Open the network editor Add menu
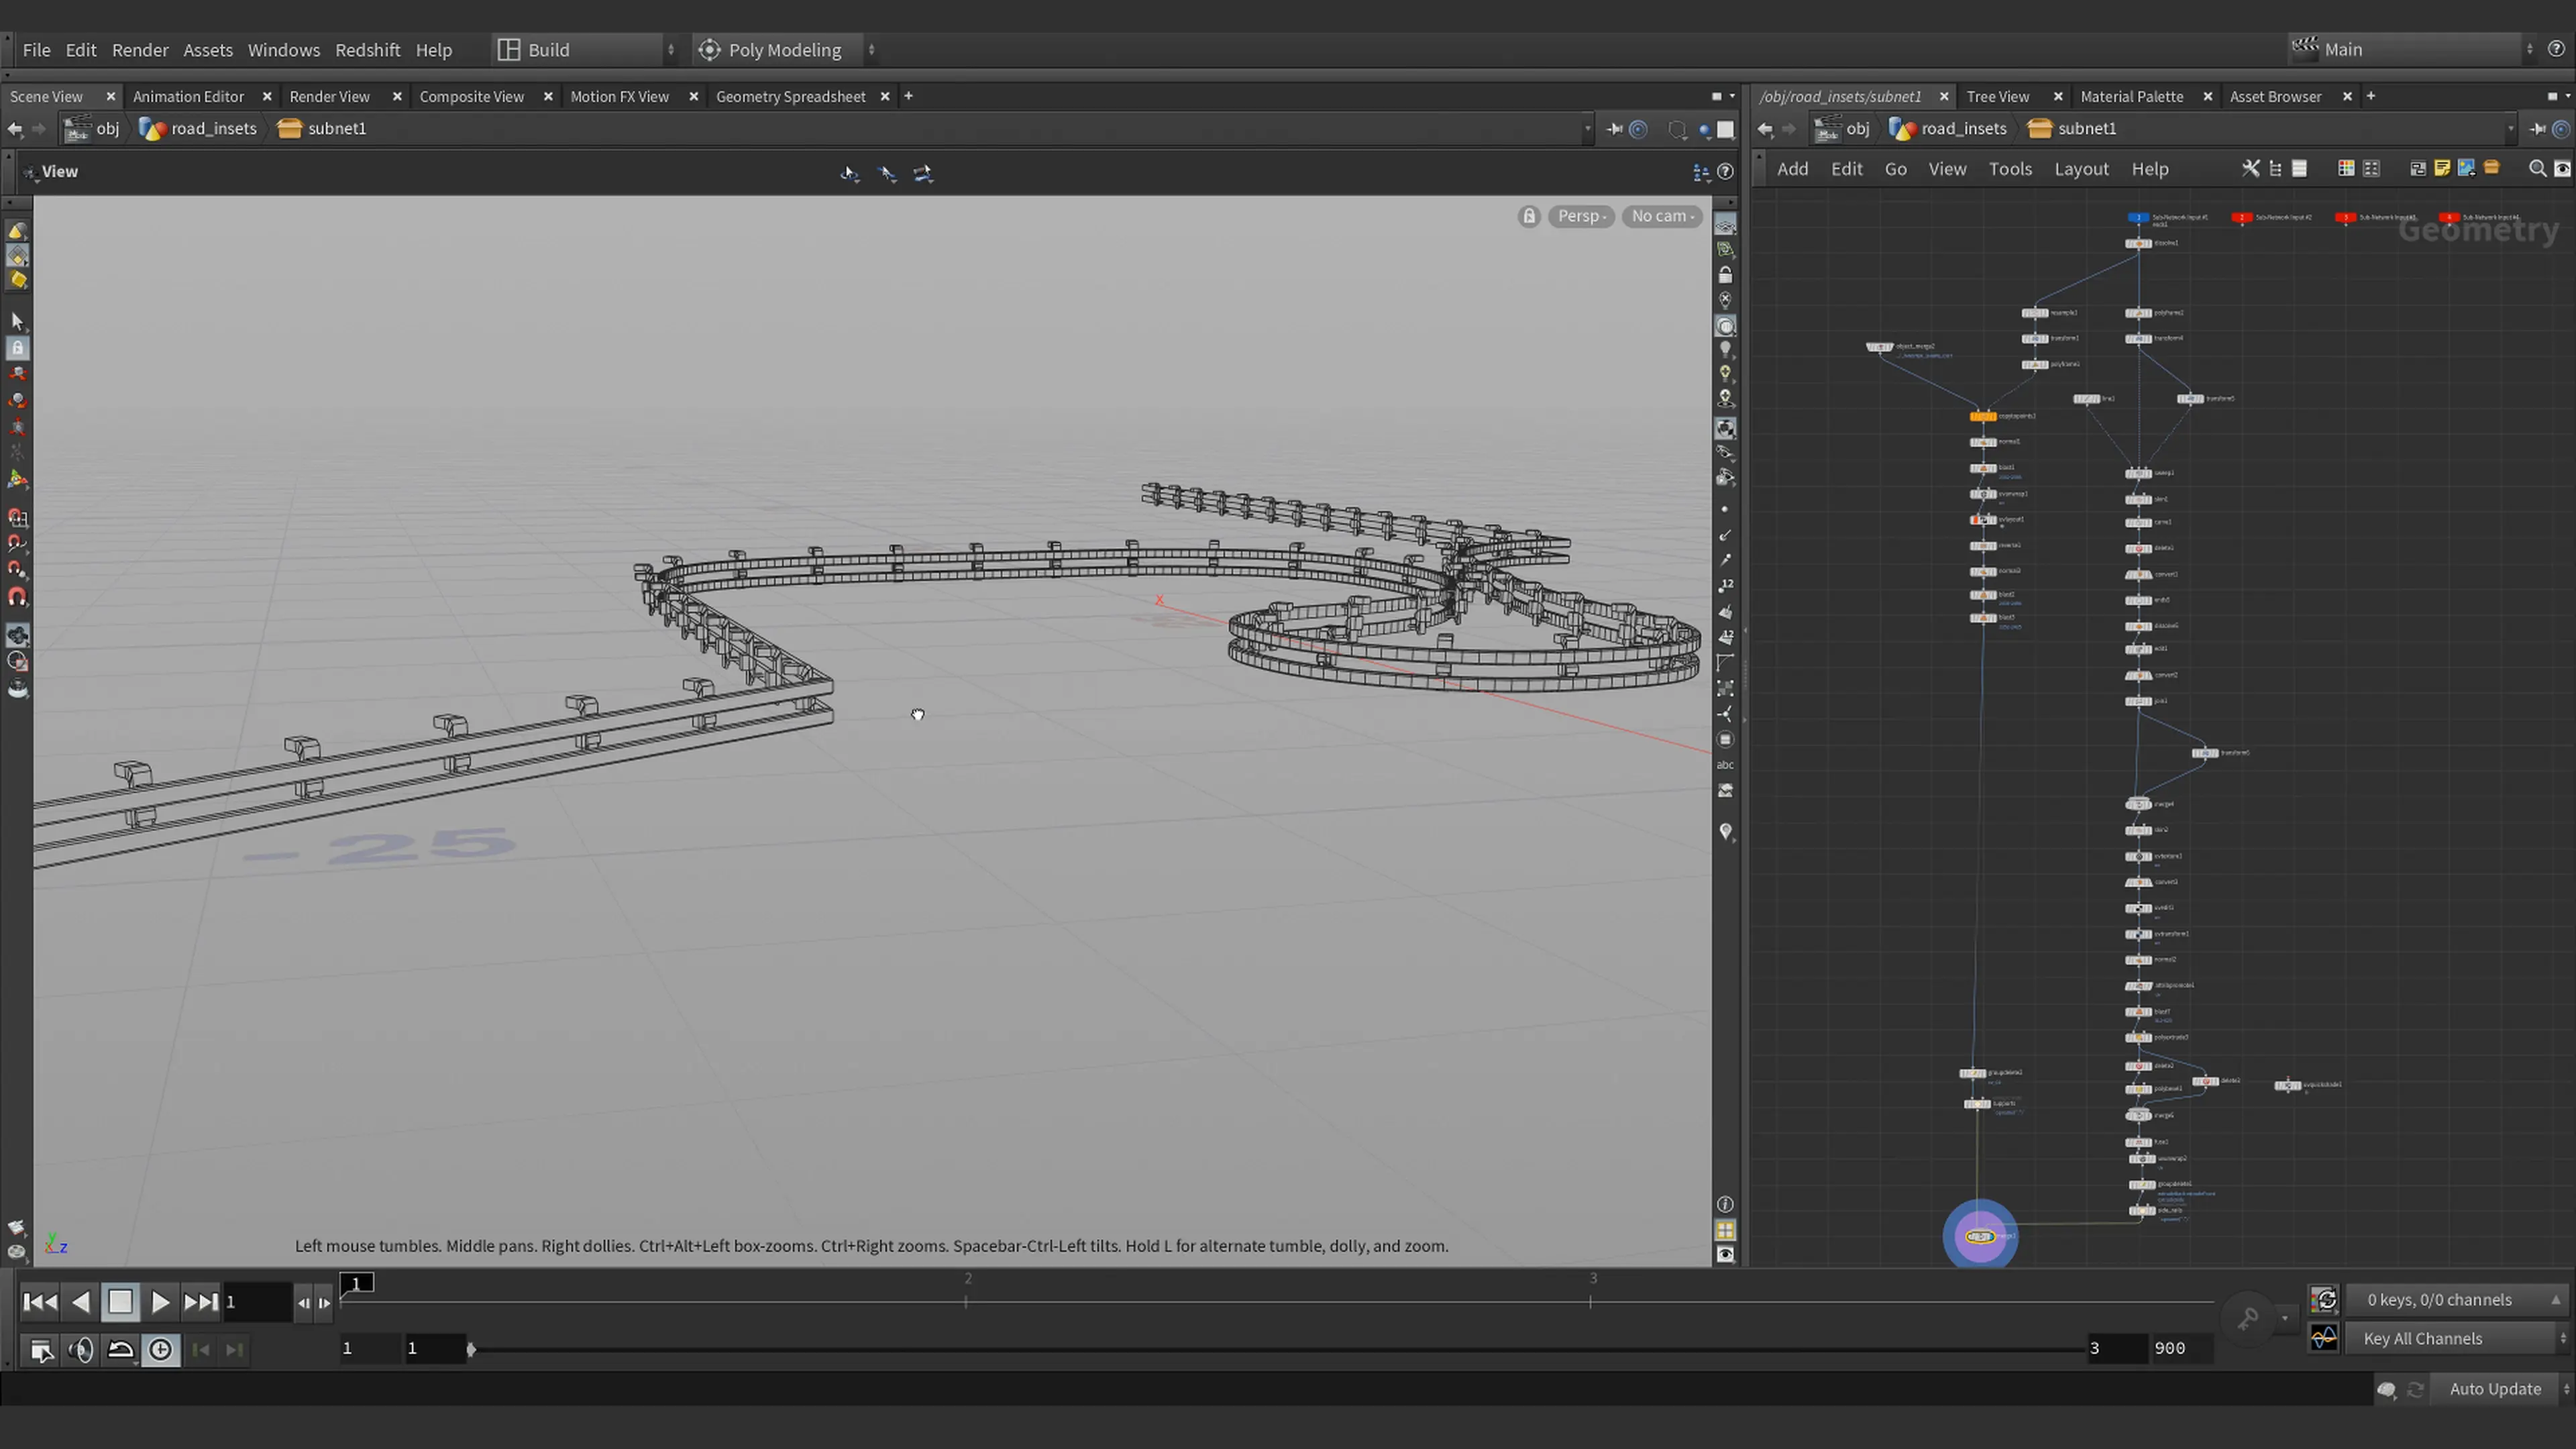Image resolution: width=2576 pixels, height=1449 pixels. click(x=1792, y=169)
